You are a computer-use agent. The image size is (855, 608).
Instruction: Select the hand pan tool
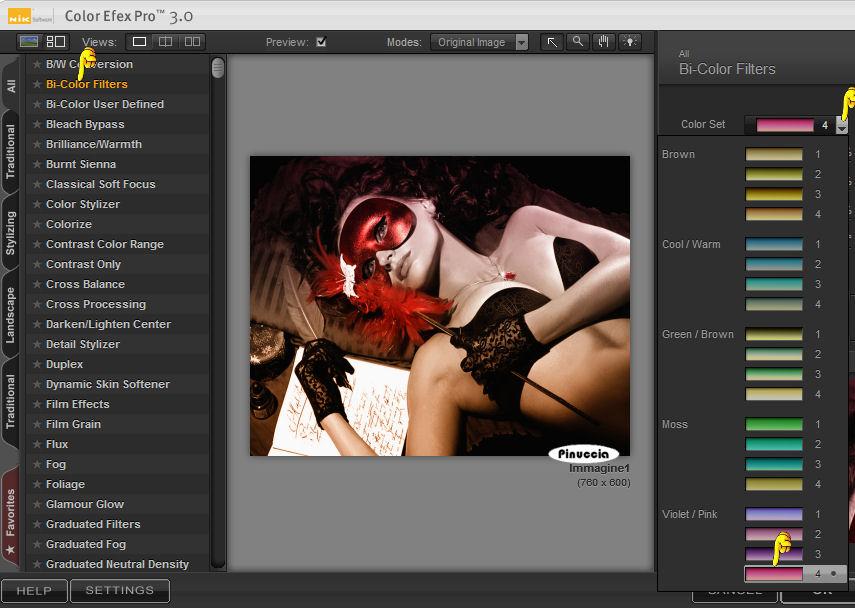[604, 42]
